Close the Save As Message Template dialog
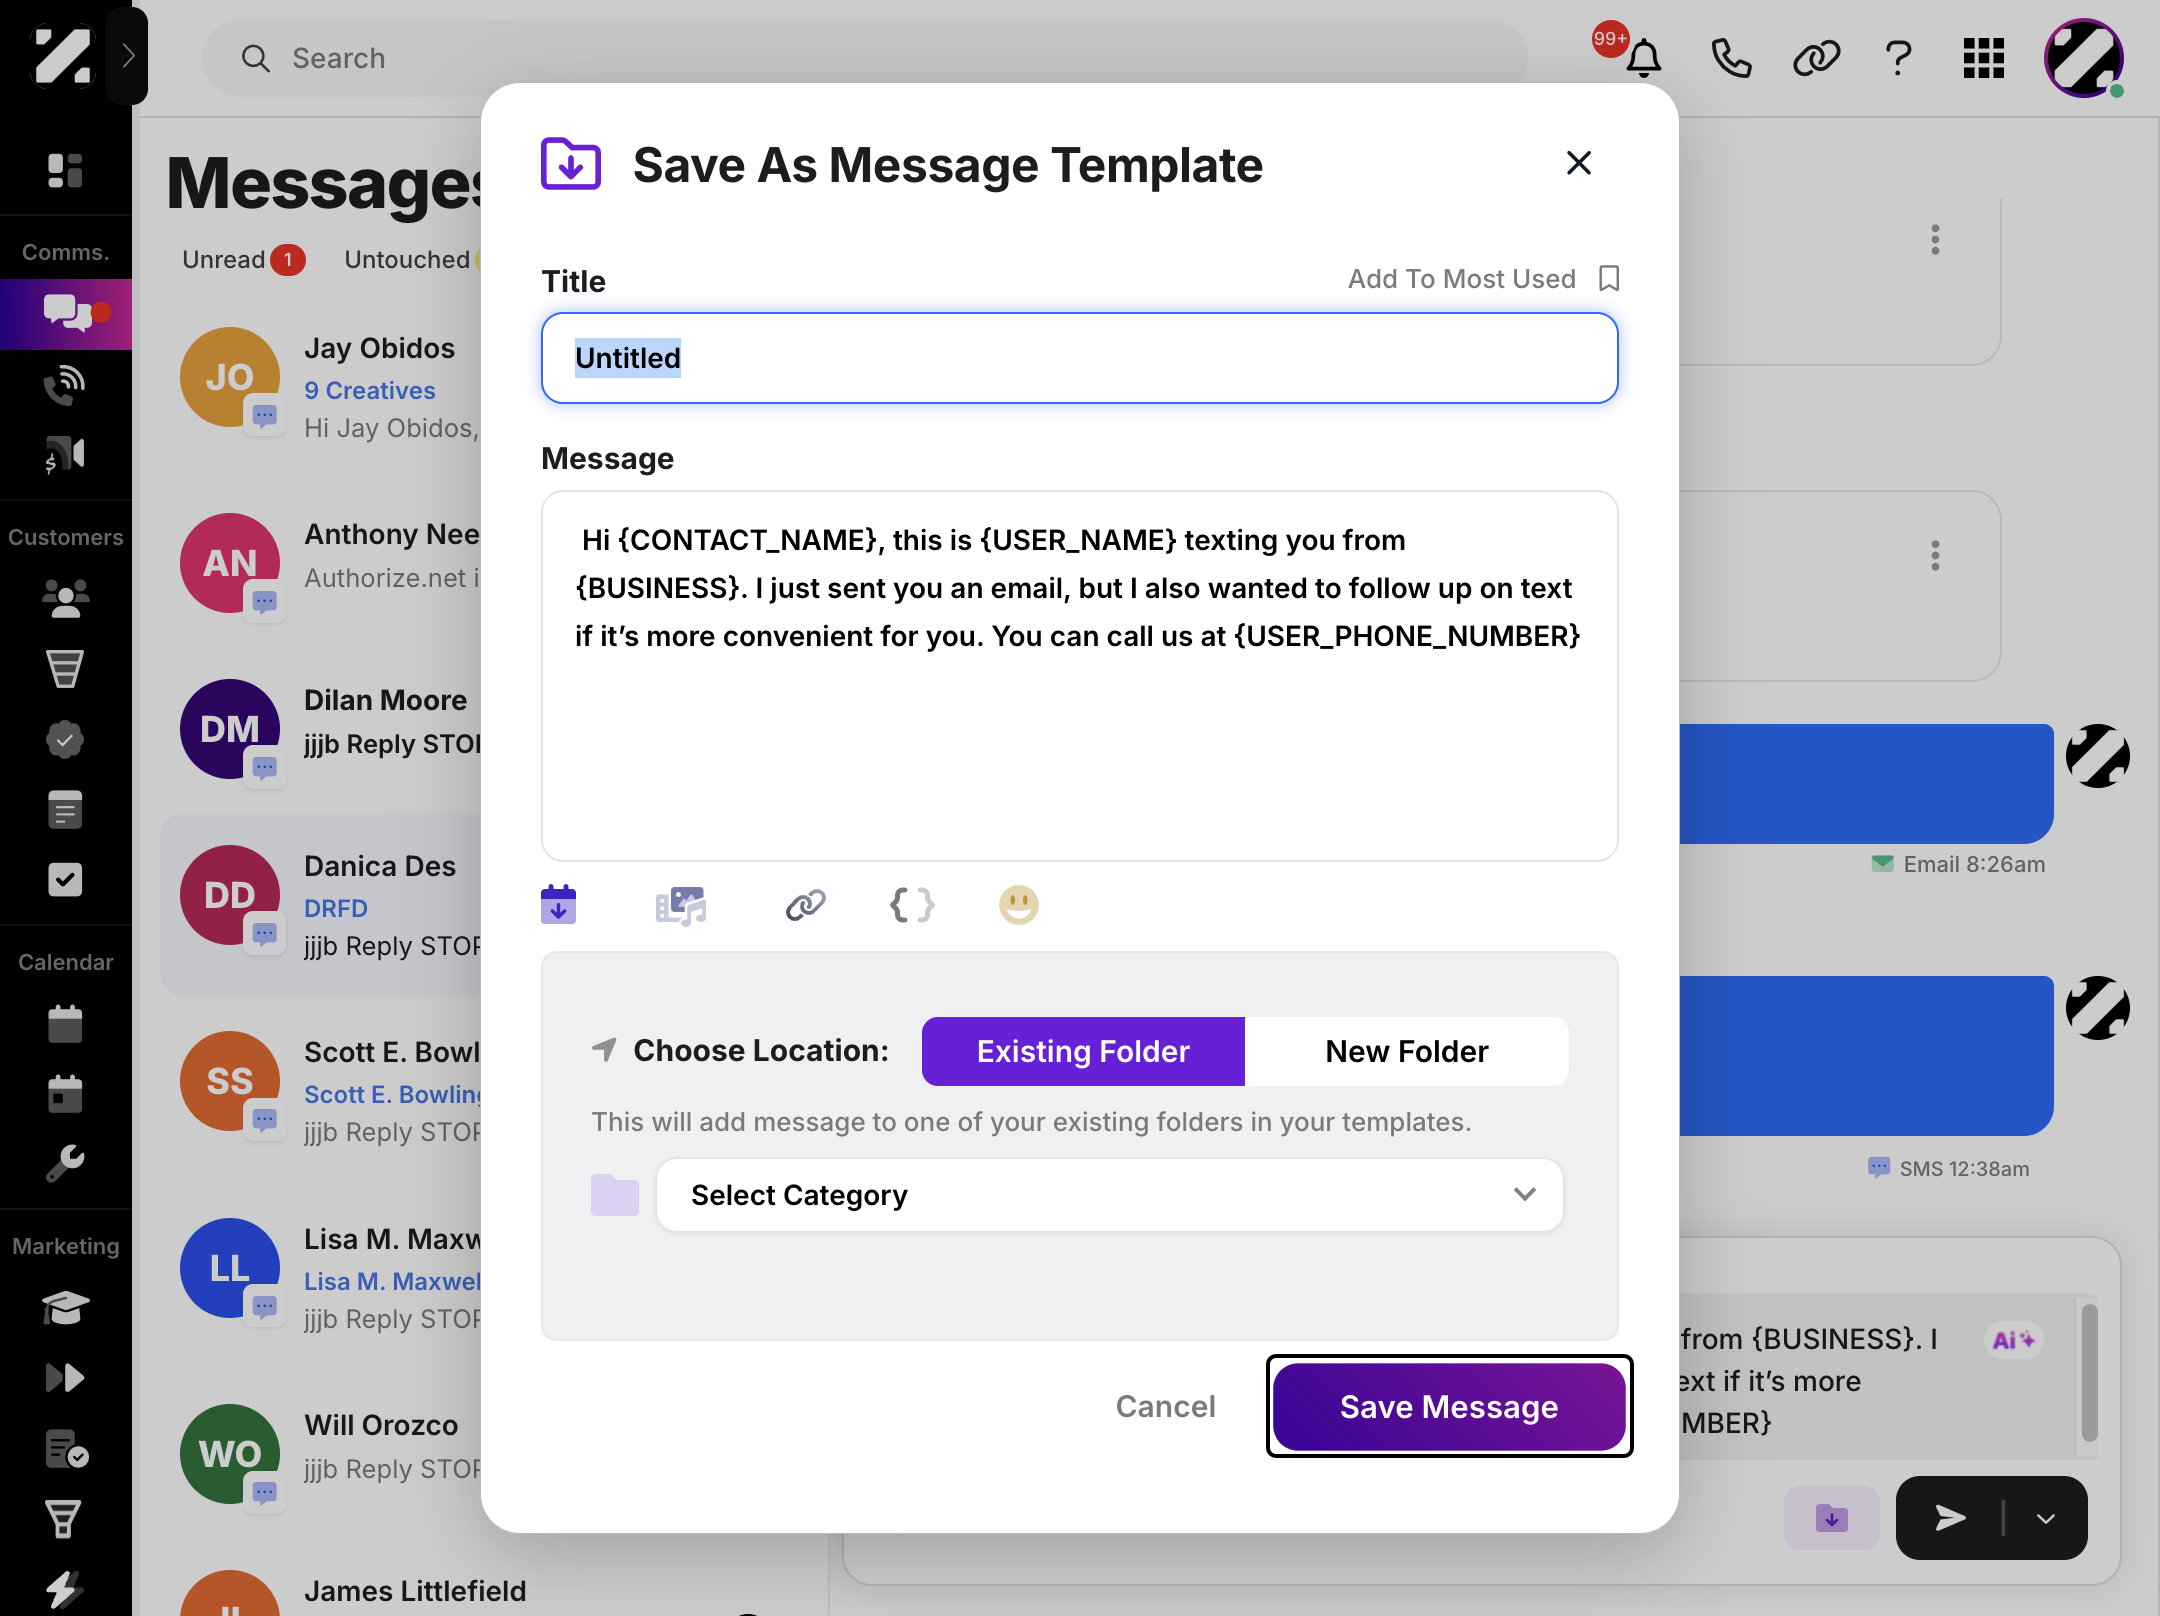This screenshot has height=1616, width=2160. click(1578, 163)
